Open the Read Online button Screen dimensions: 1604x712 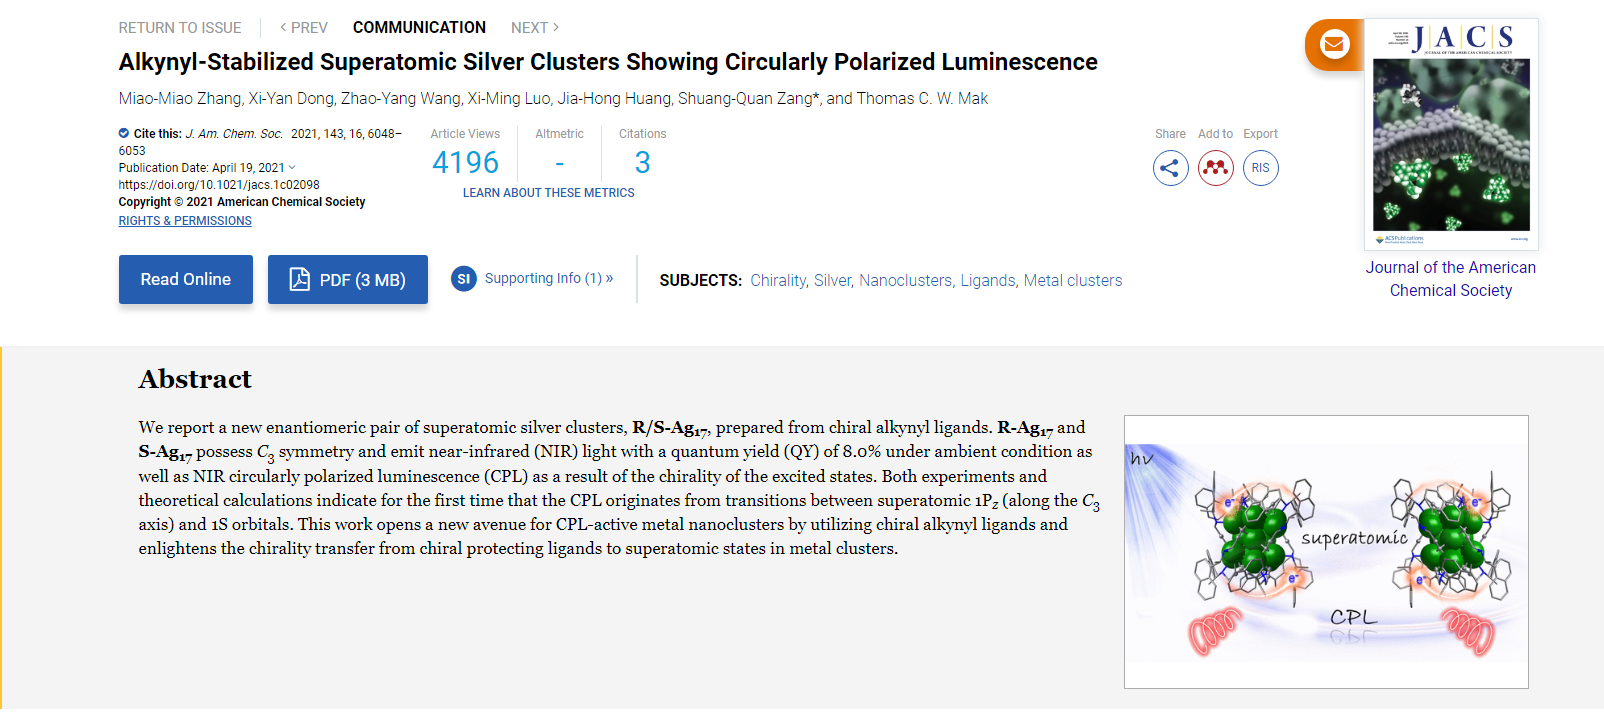coord(185,280)
